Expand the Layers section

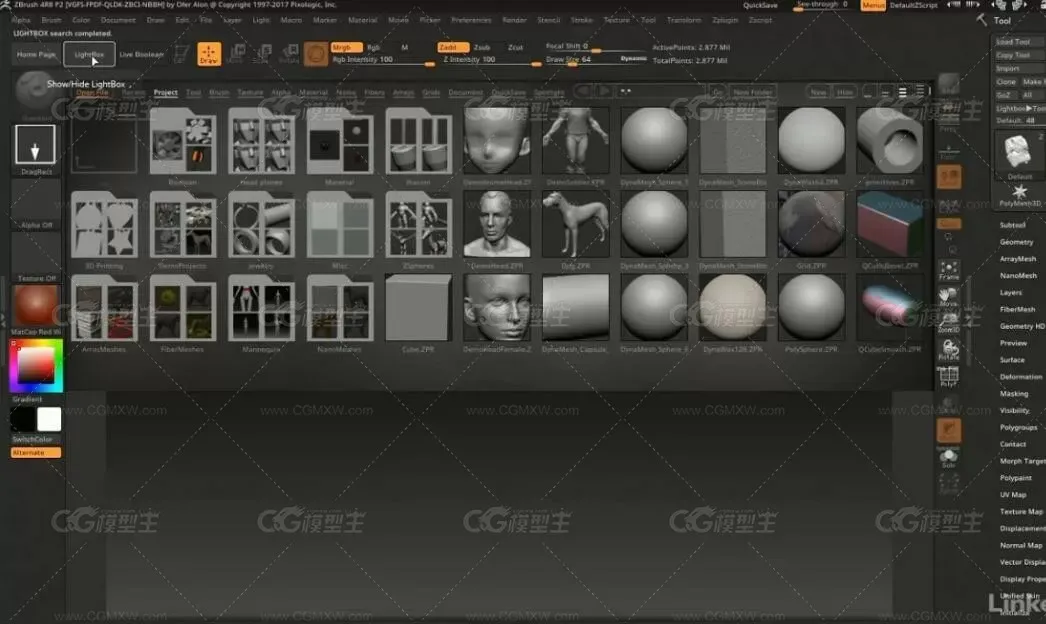(x=1010, y=292)
